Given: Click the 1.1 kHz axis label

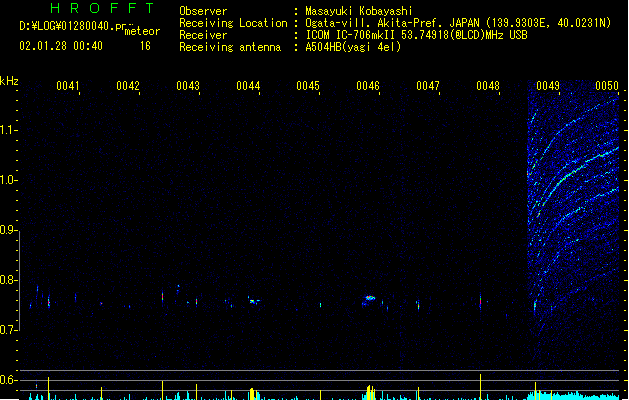Looking at the screenshot, I should point(8,130).
